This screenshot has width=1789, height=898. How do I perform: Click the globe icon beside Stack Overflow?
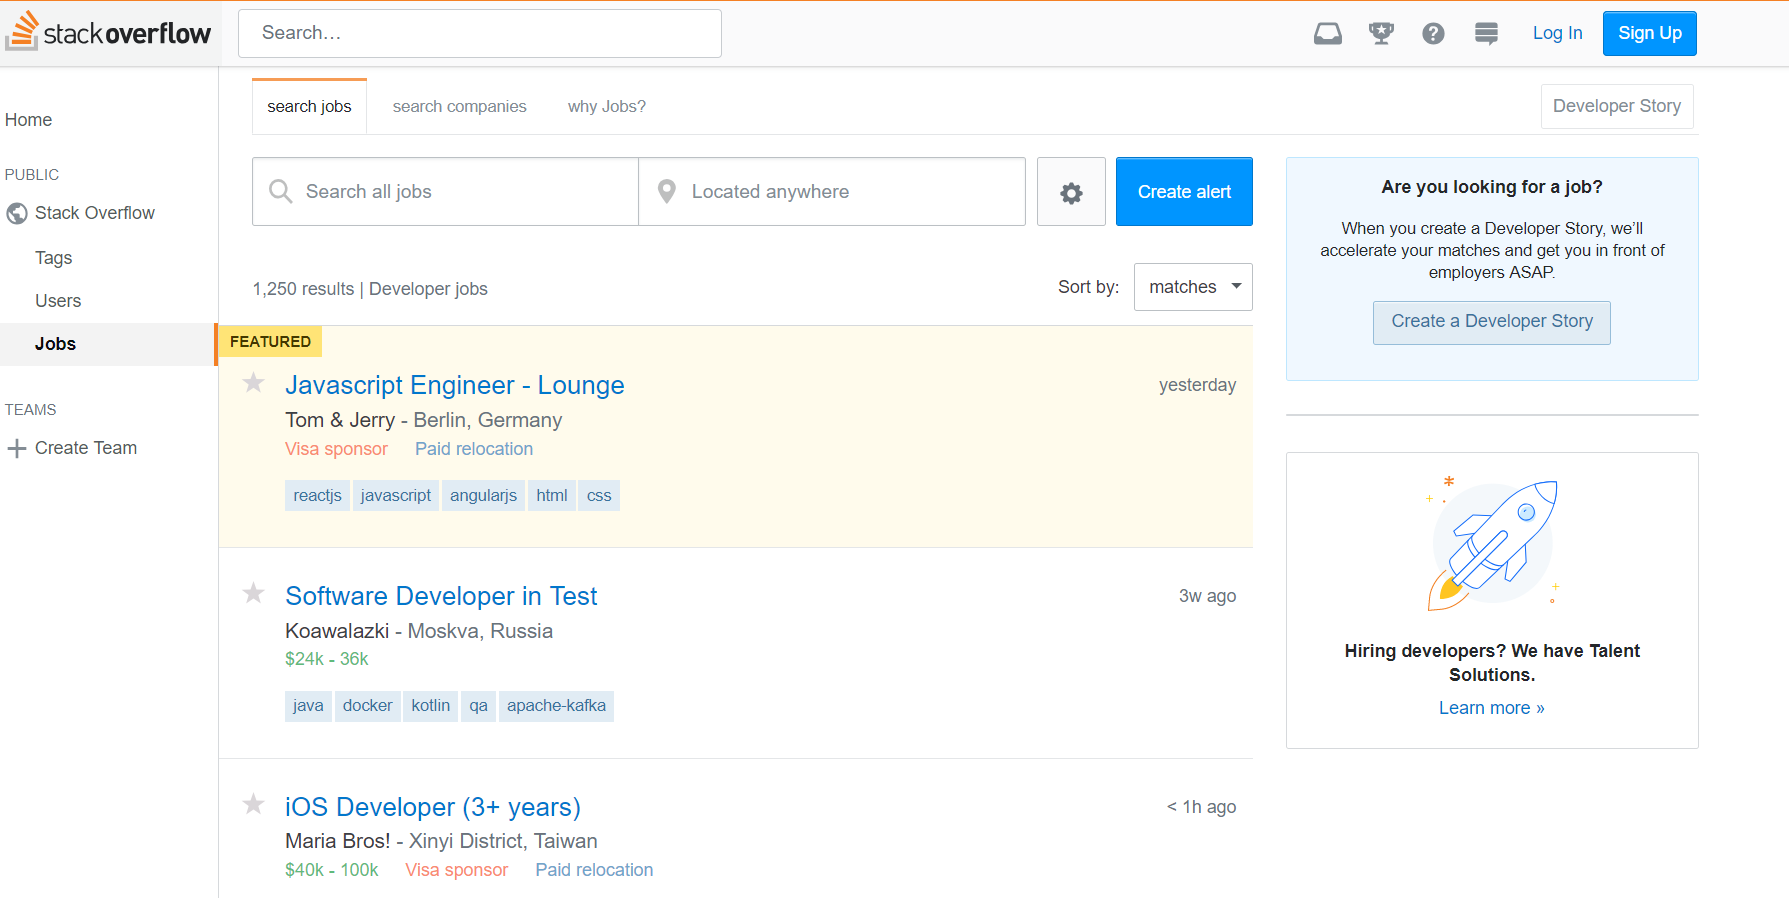tap(17, 213)
